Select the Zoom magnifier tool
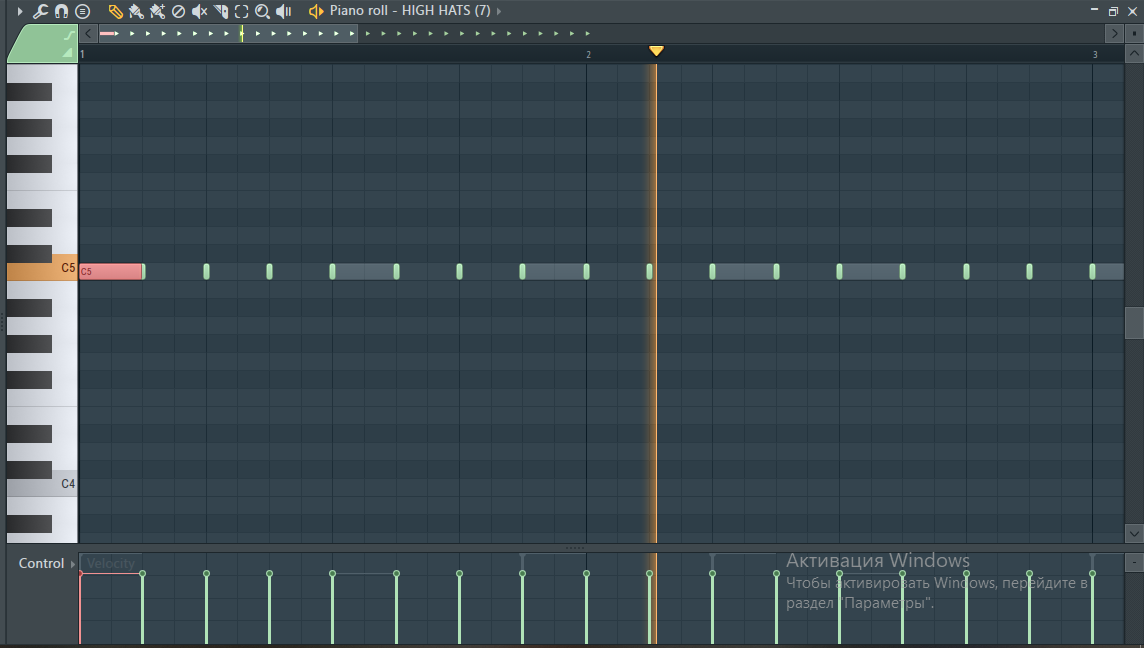 point(262,11)
